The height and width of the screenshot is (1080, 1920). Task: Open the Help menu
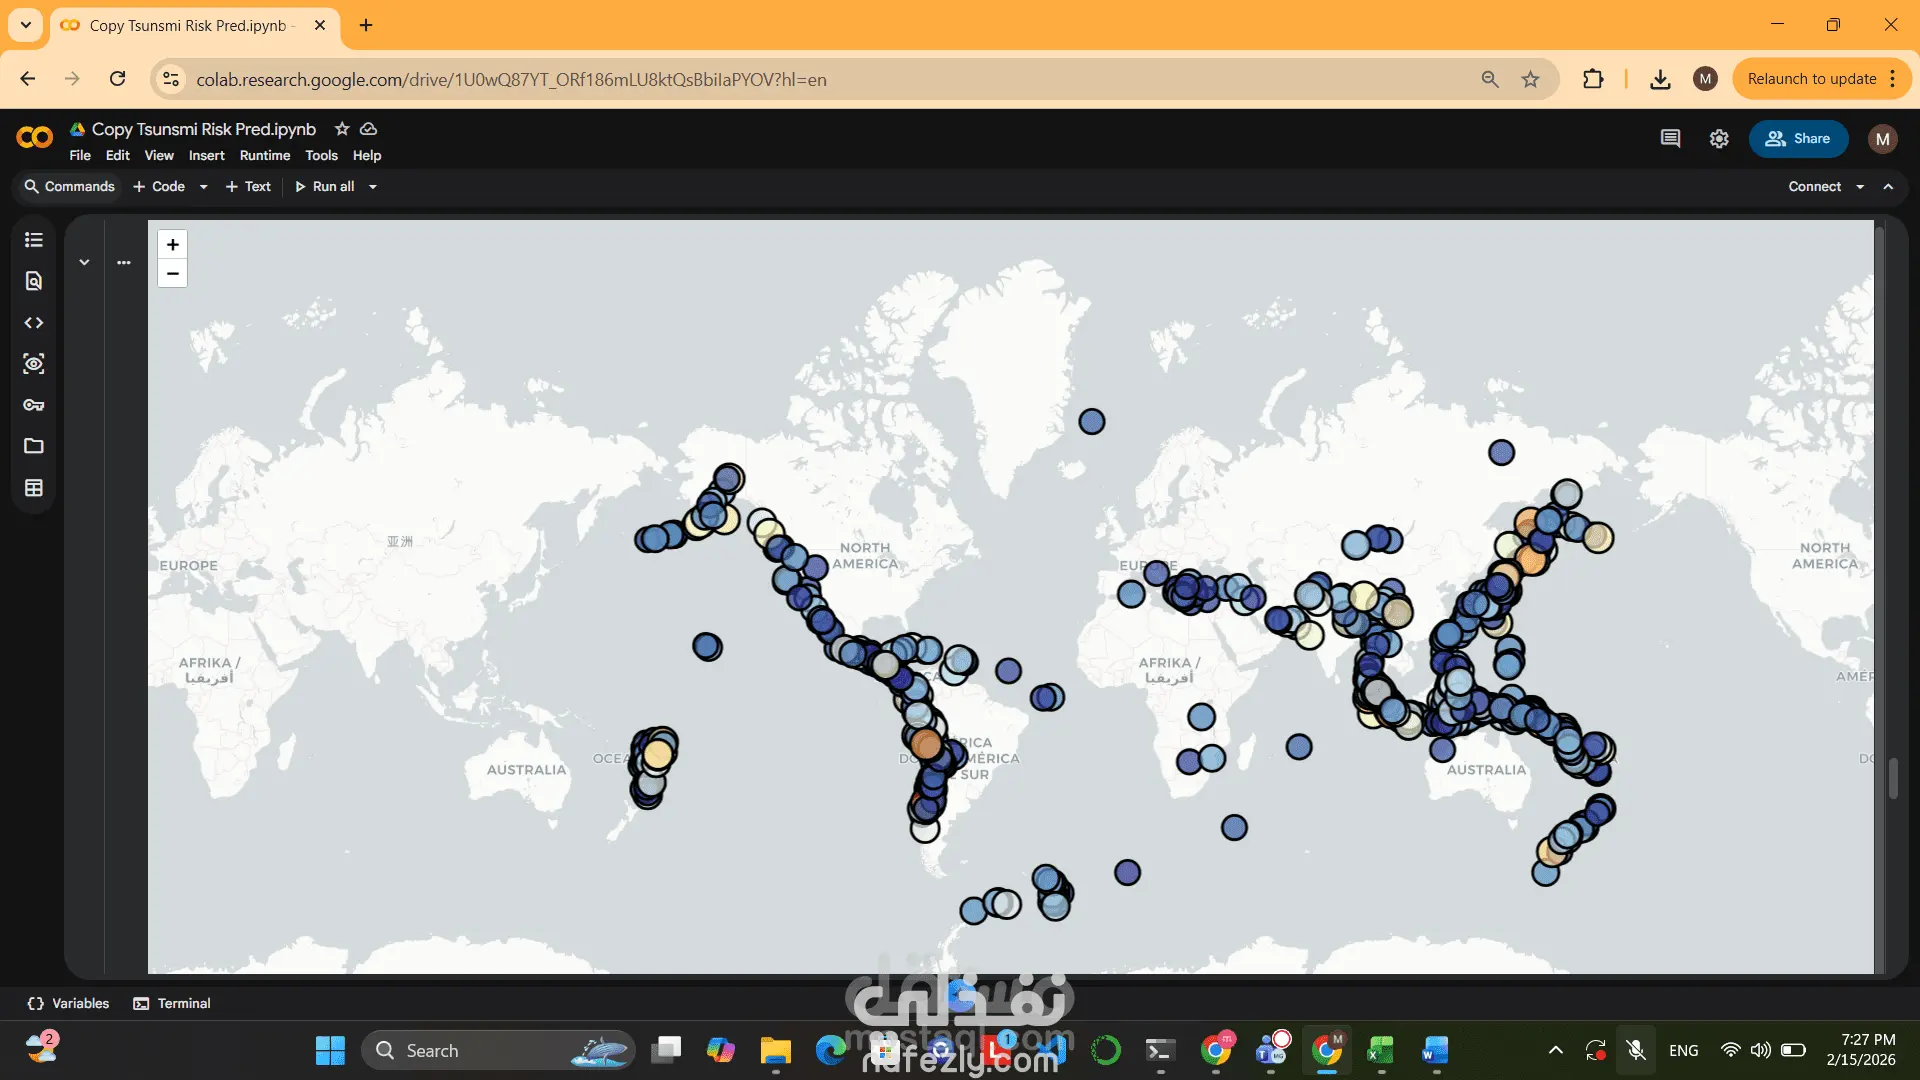tap(367, 156)
